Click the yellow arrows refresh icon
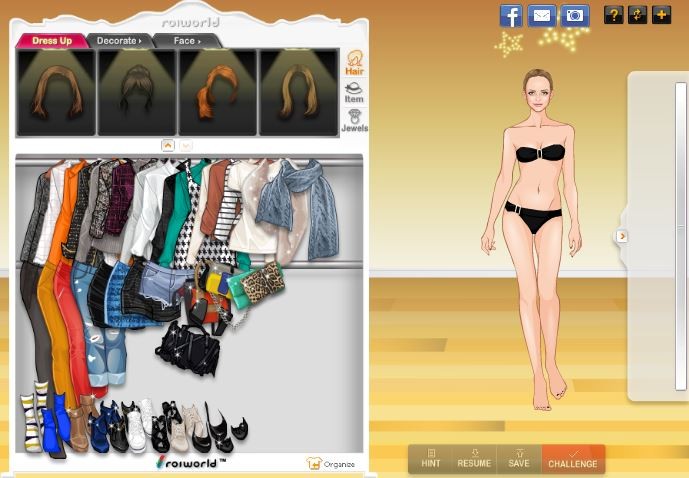 click(637, 15)
